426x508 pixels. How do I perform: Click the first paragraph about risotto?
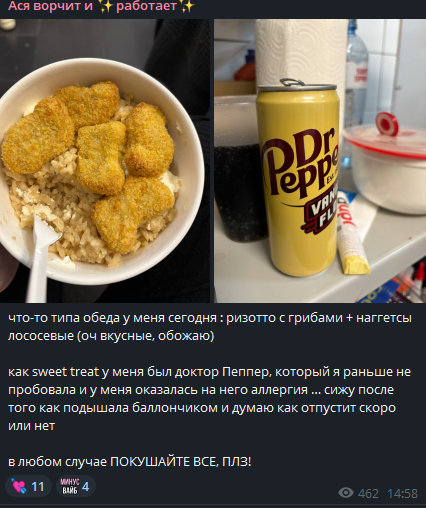click(210, 327)
